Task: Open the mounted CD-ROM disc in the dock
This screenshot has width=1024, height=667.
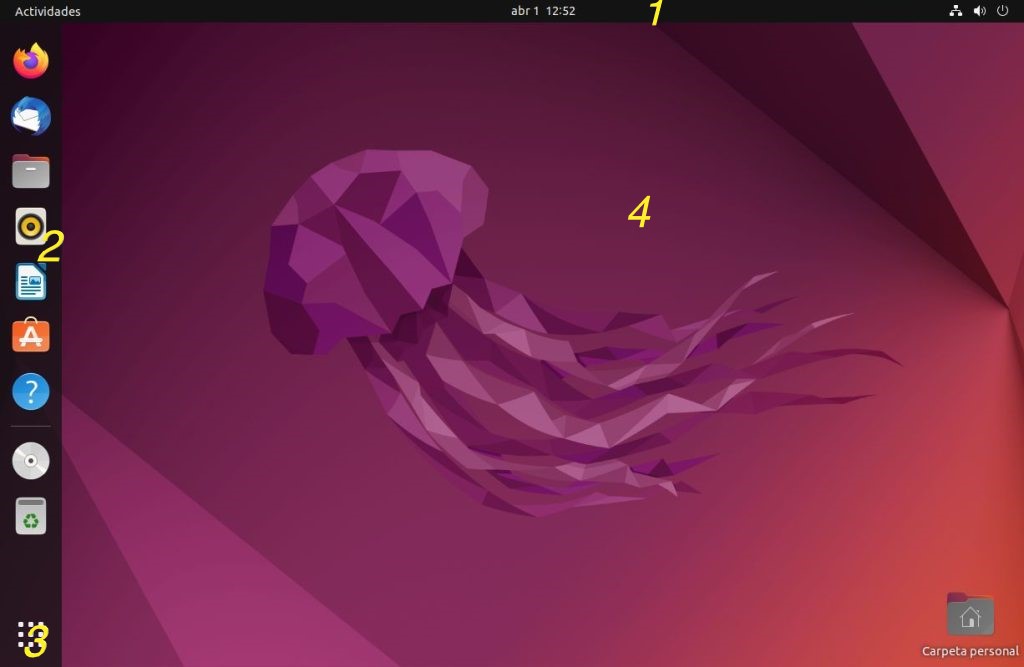Action: (30, 460)
